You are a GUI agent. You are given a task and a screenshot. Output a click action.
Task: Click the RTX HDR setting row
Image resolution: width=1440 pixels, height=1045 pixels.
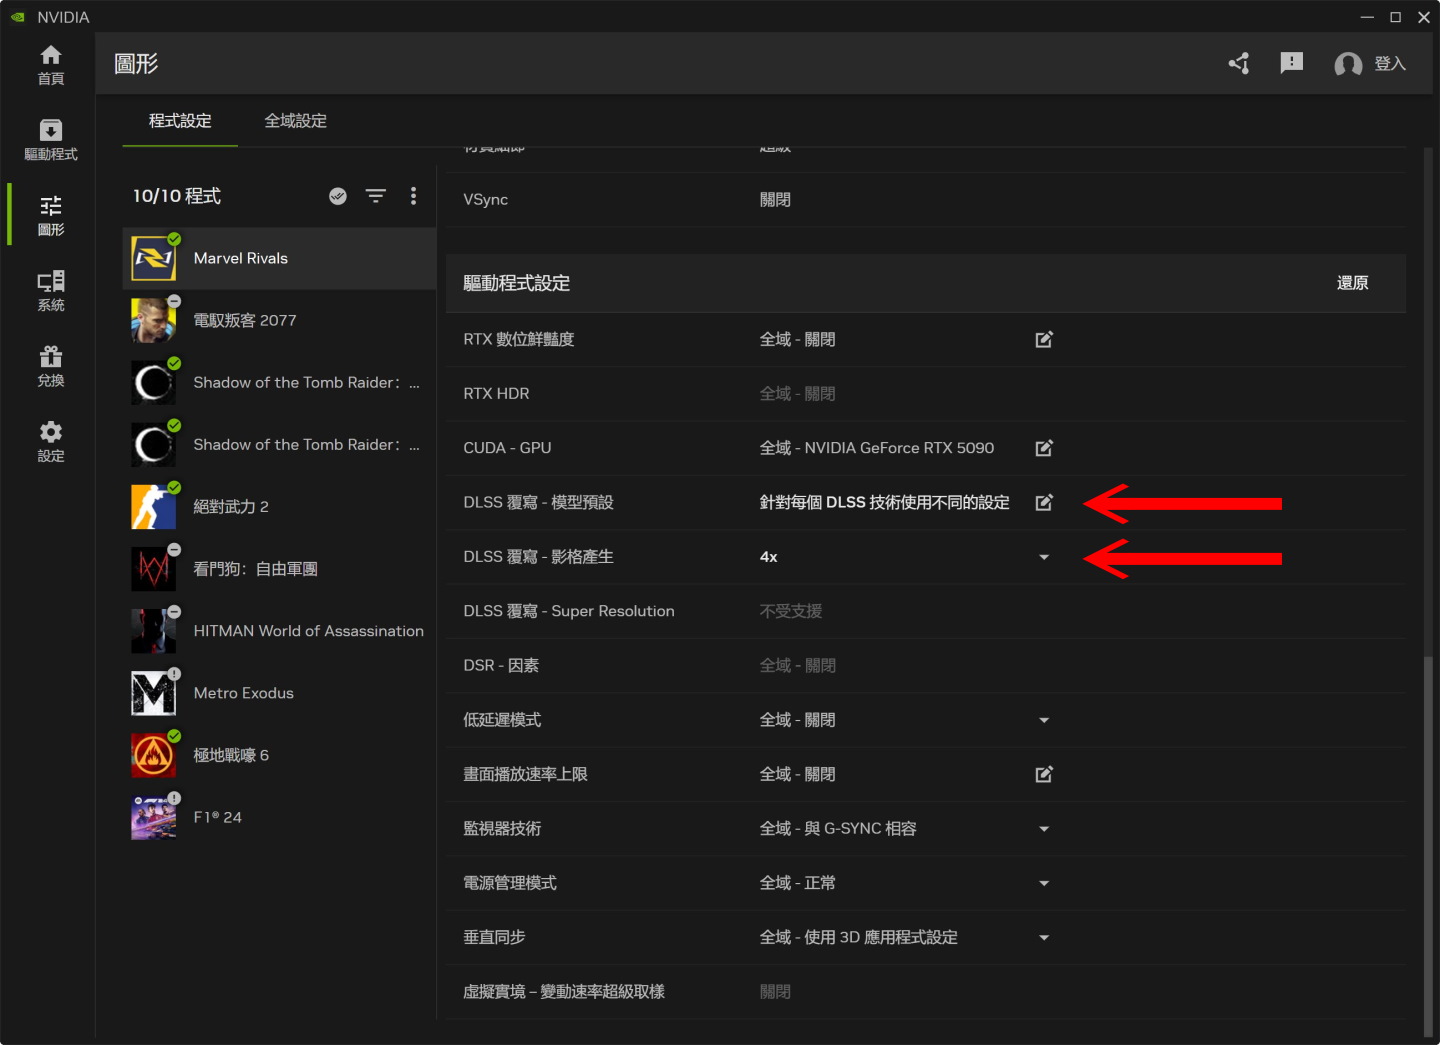pos(926,394)
